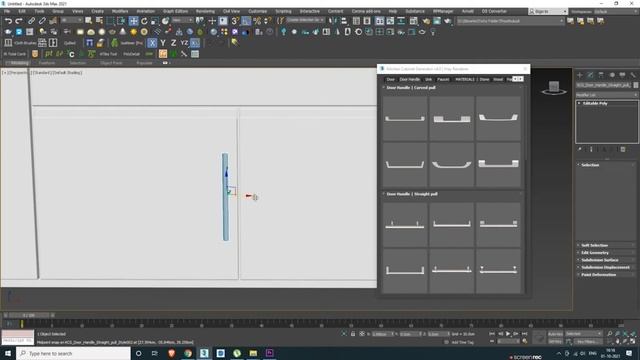Open the selection filter dropdown
Screen dimensions: 640x360
(x=71, y=20)
